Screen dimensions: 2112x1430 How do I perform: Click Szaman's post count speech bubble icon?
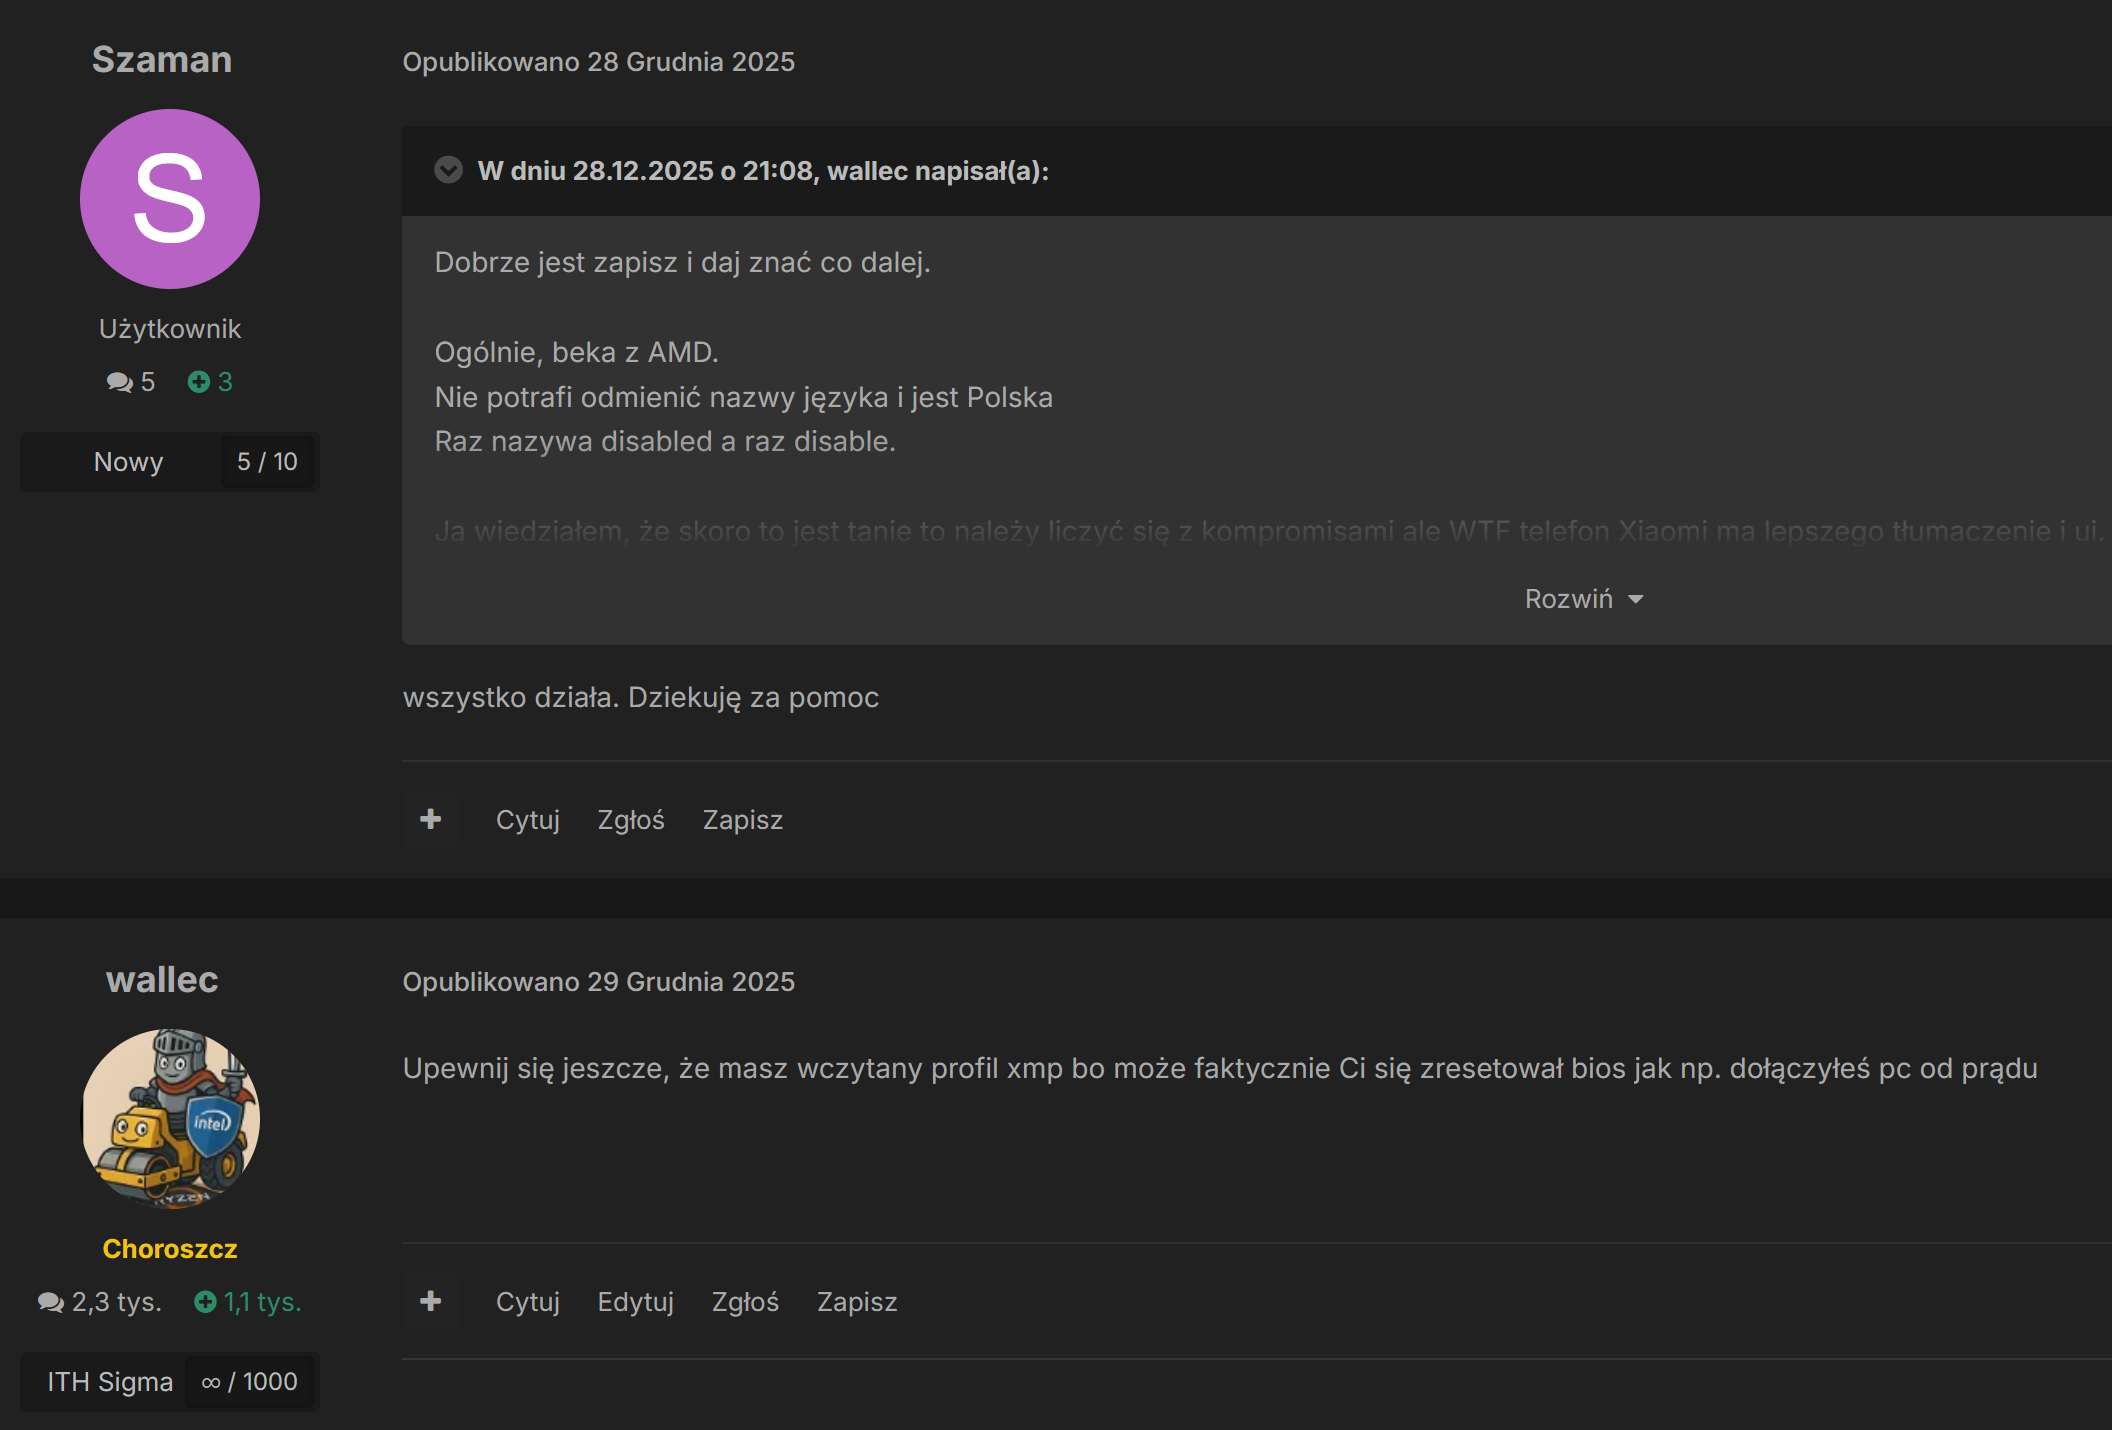tap(119, 382)
